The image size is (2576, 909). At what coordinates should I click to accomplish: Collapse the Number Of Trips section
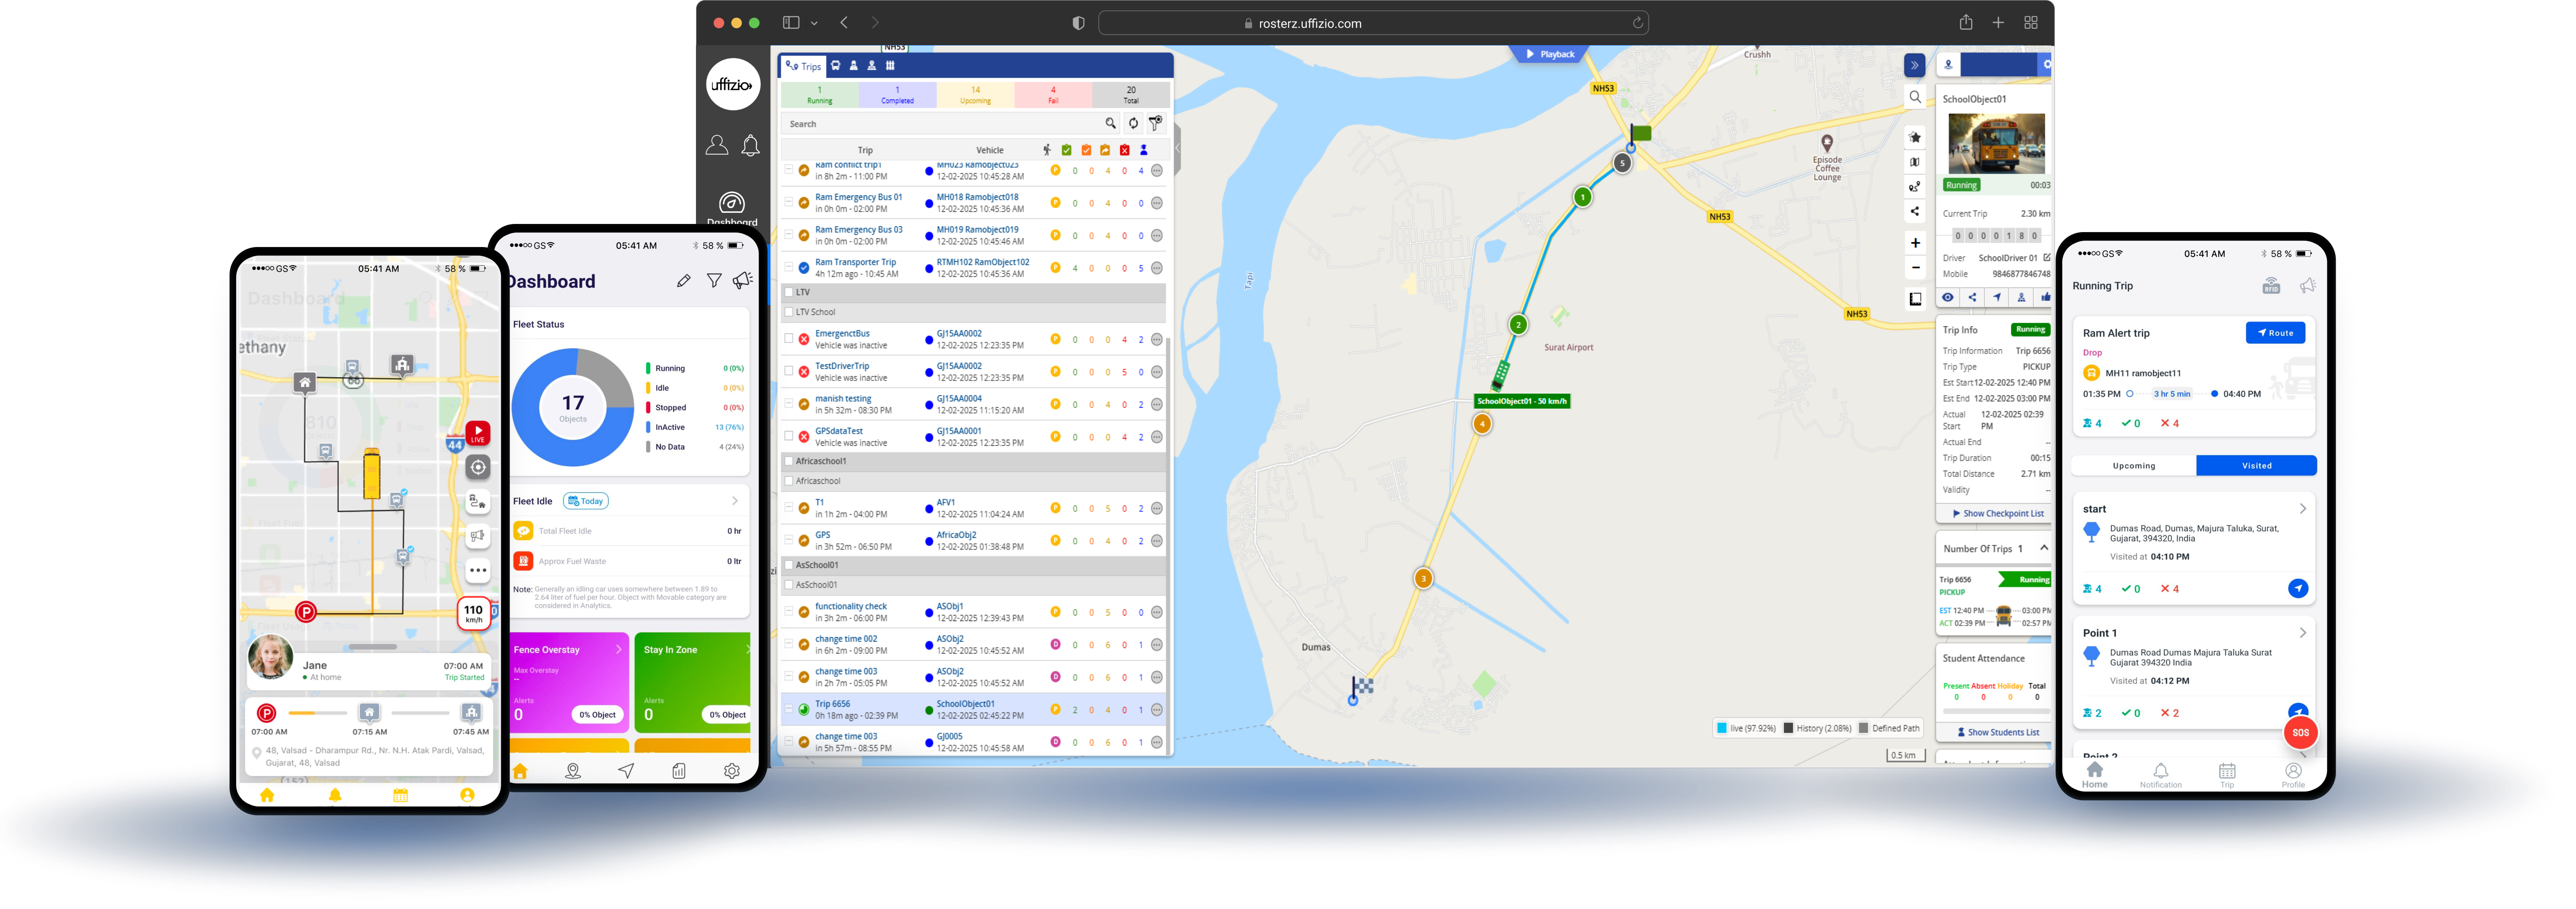pos(2044,548)
